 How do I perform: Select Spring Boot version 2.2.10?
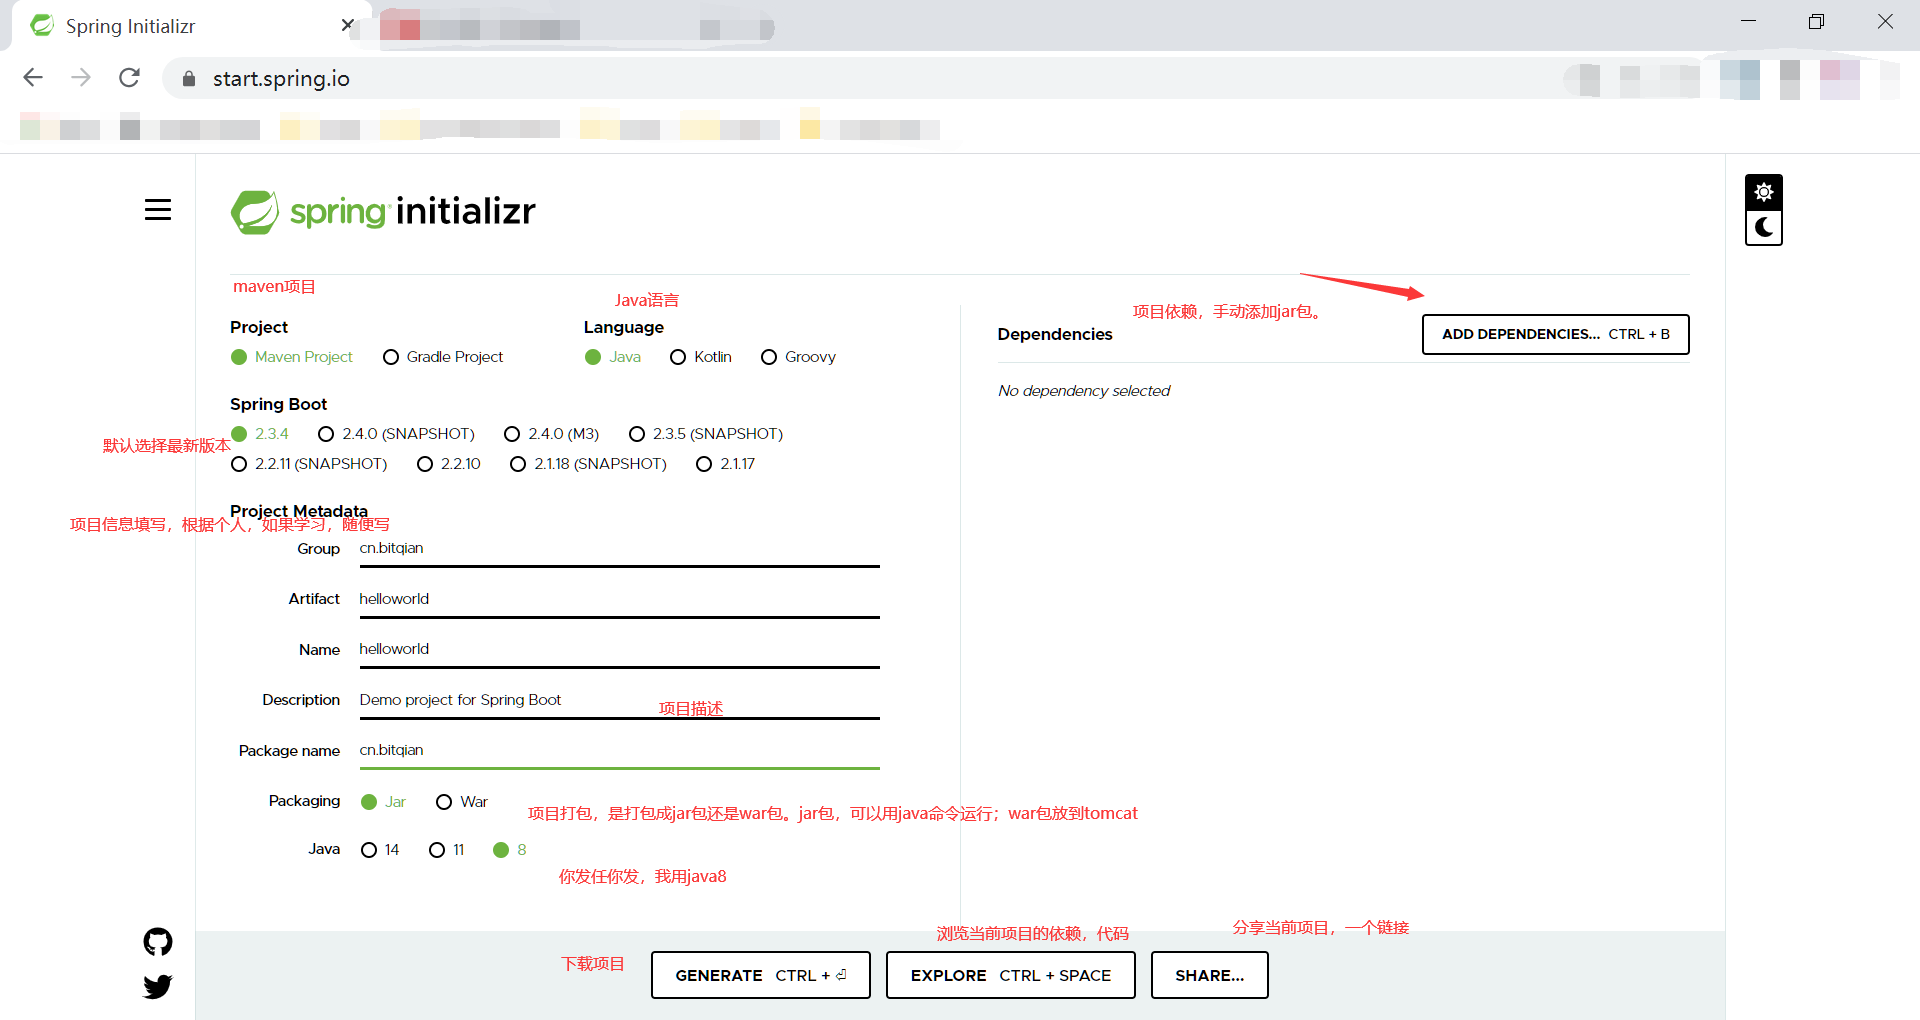point(449,464)
